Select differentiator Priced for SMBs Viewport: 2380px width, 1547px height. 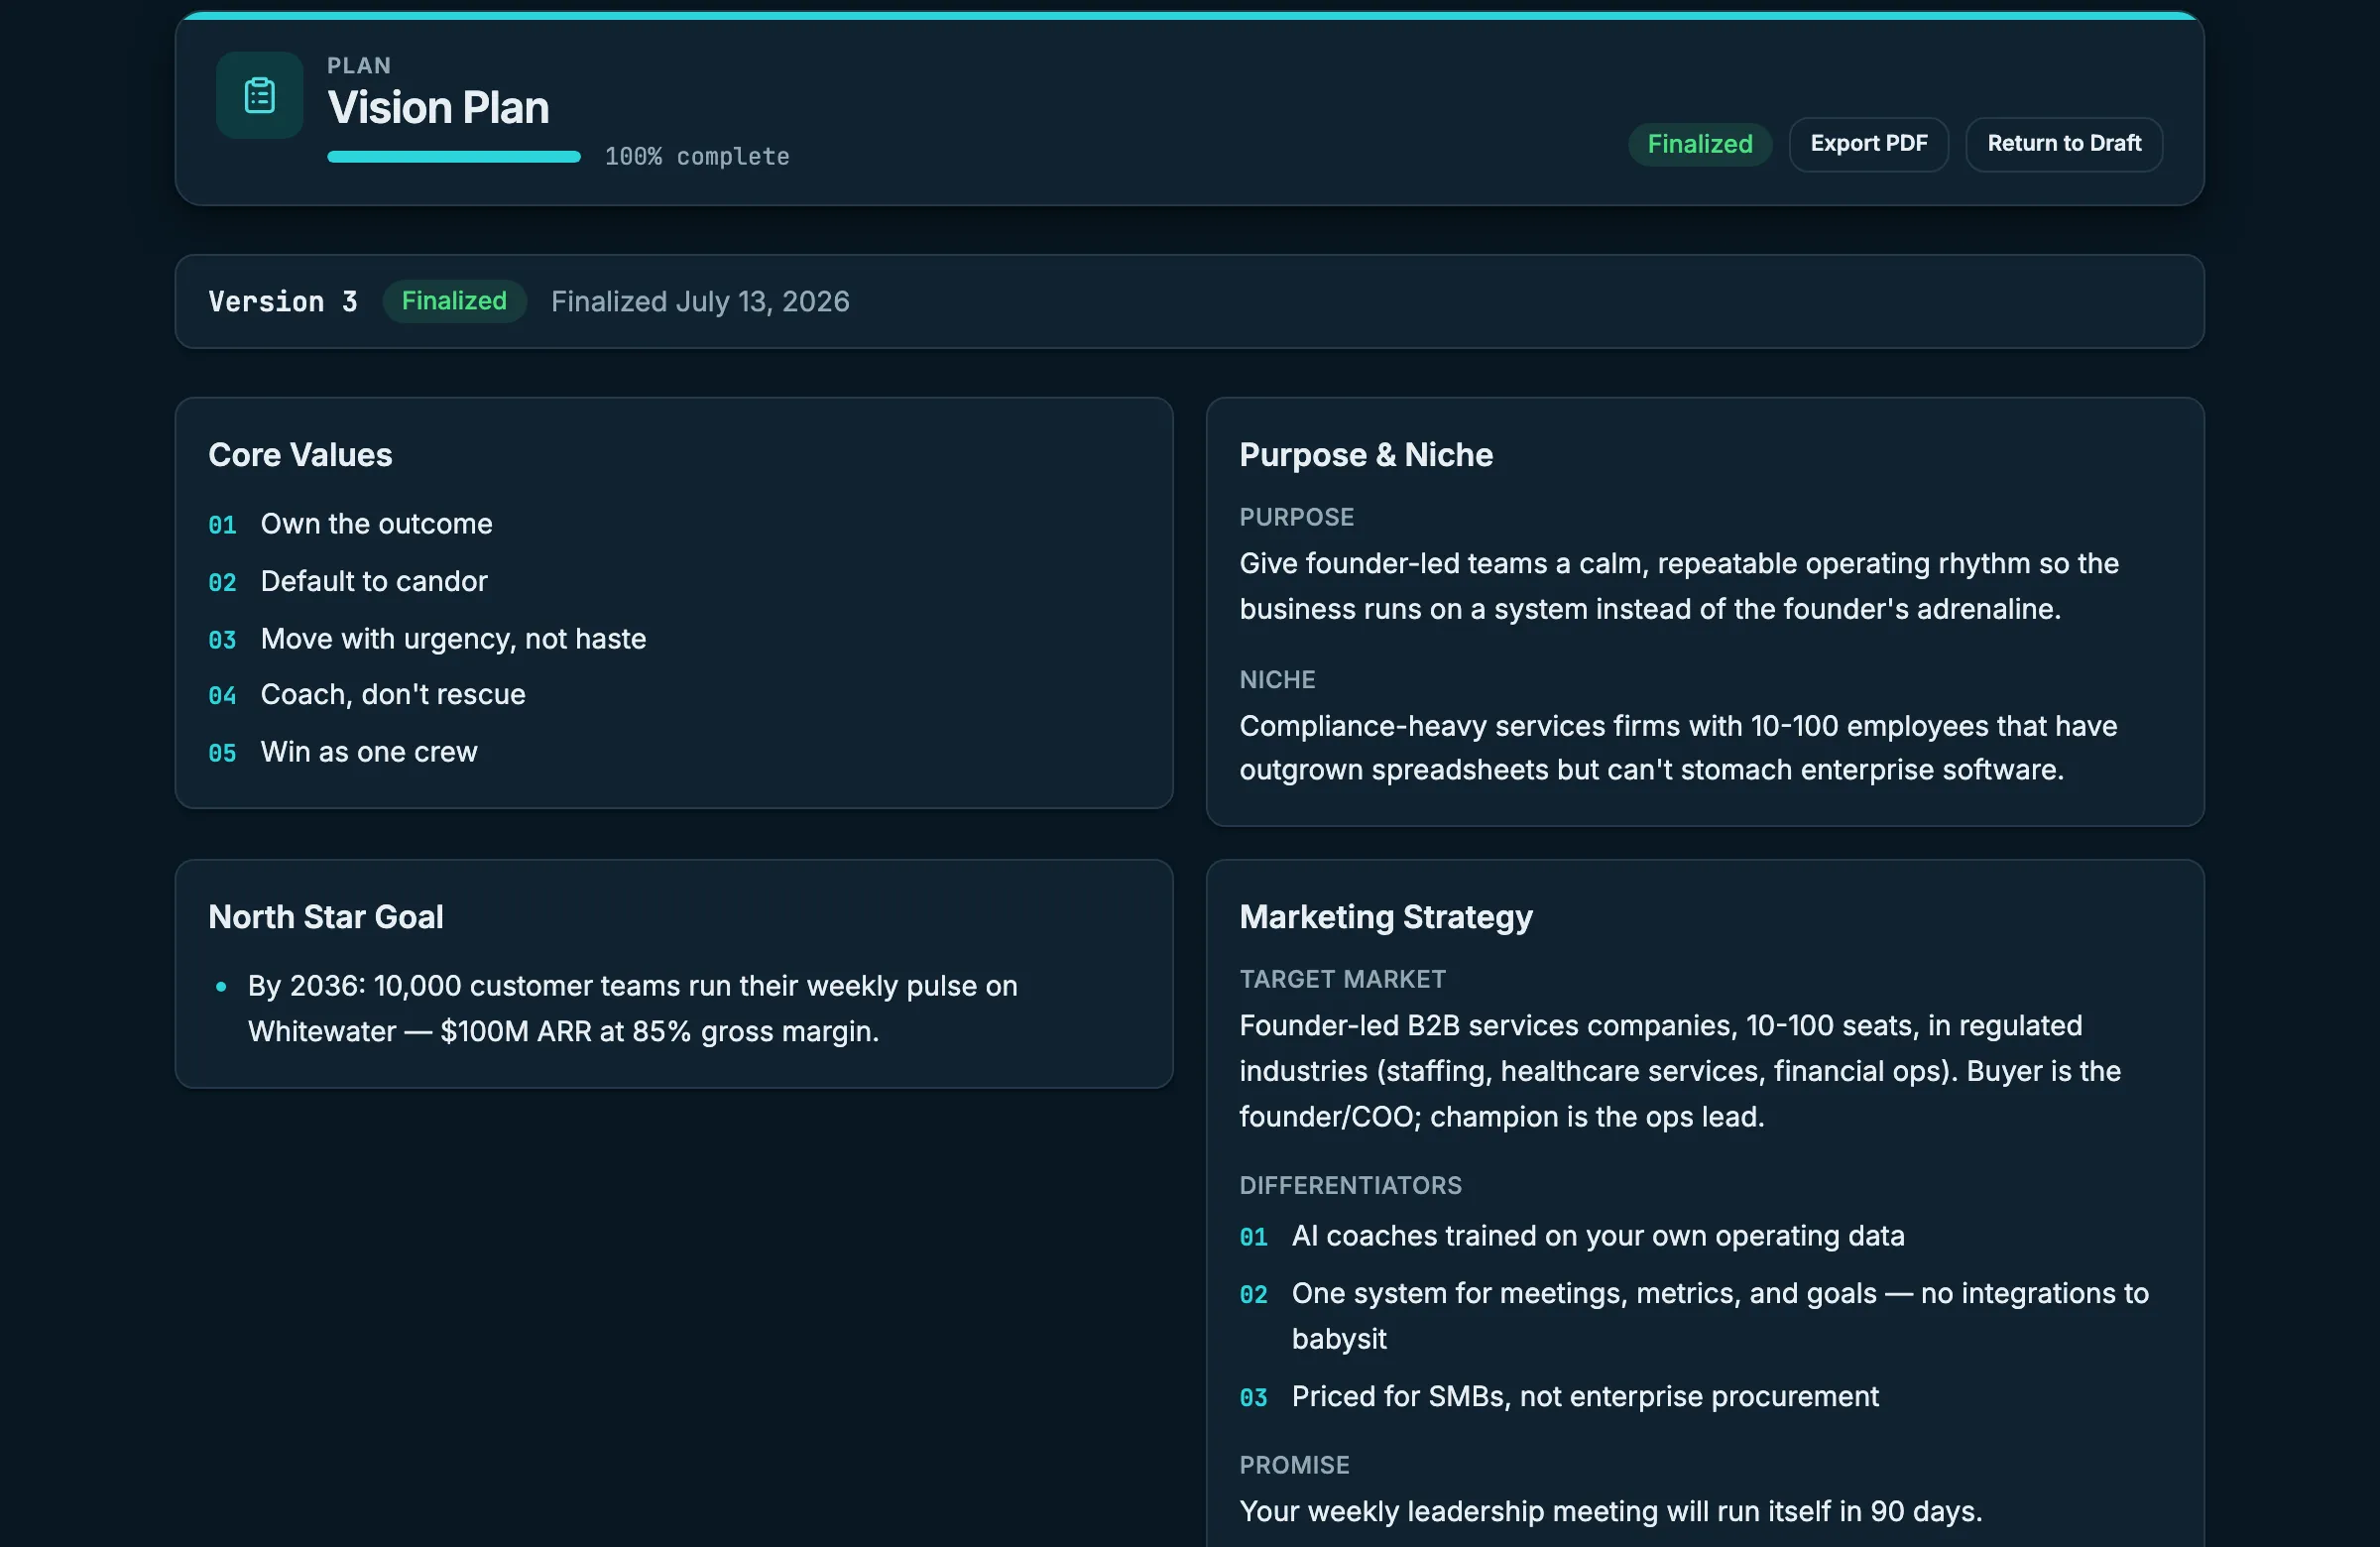coord(1585,1396)
